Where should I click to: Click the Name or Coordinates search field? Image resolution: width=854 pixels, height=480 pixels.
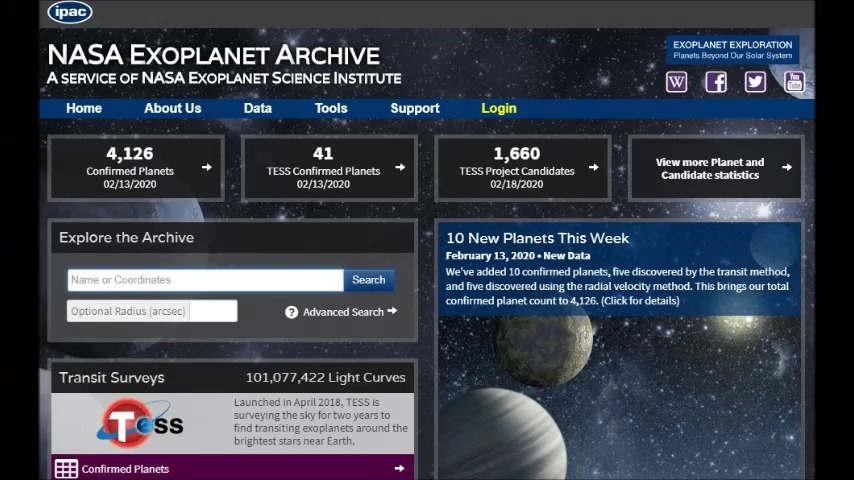coord(205,280)
